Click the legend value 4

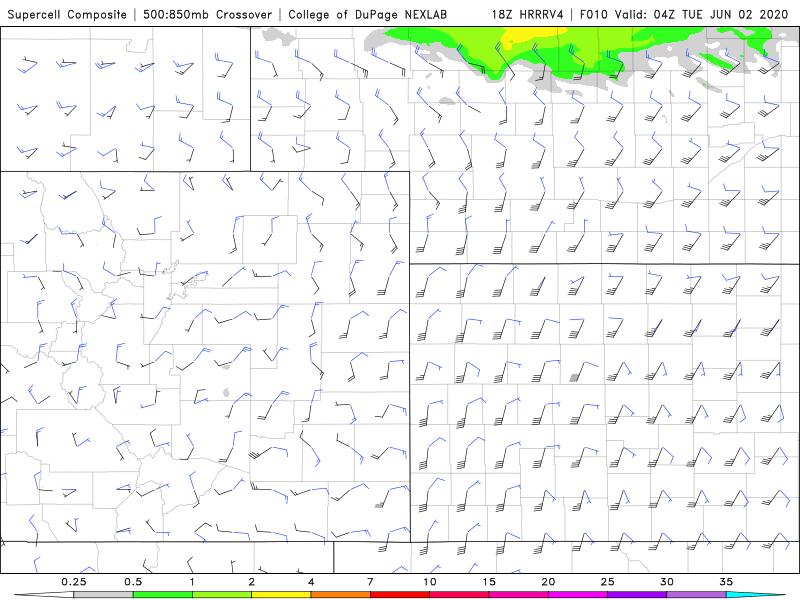311,582
